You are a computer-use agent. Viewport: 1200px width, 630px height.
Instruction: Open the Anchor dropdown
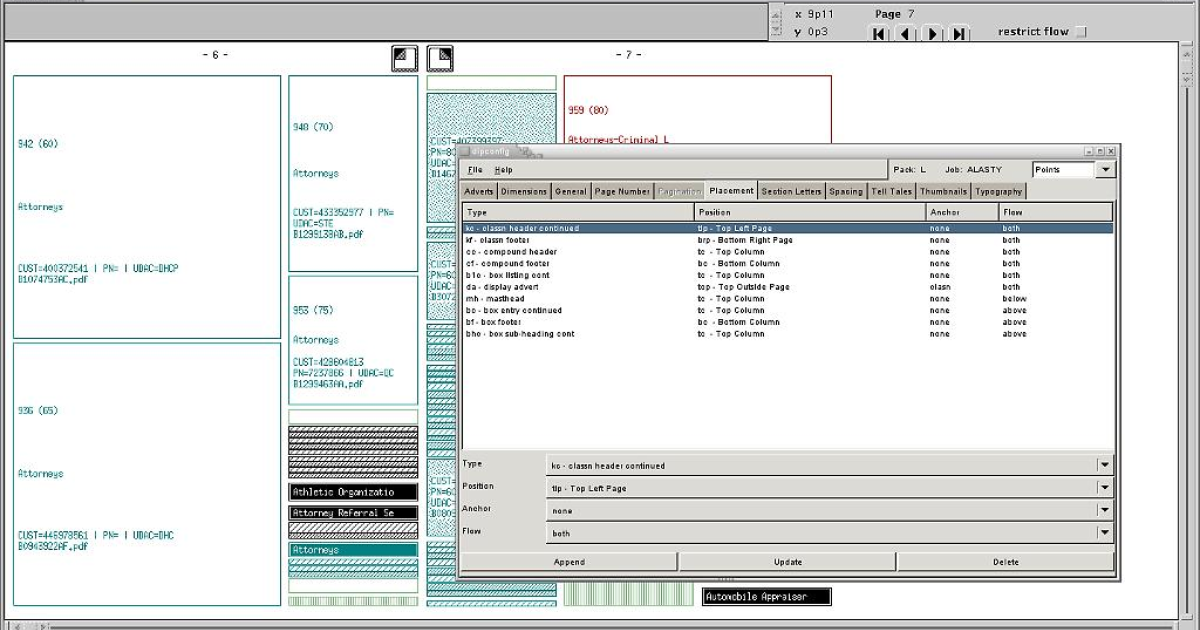tap(1104, 511)
